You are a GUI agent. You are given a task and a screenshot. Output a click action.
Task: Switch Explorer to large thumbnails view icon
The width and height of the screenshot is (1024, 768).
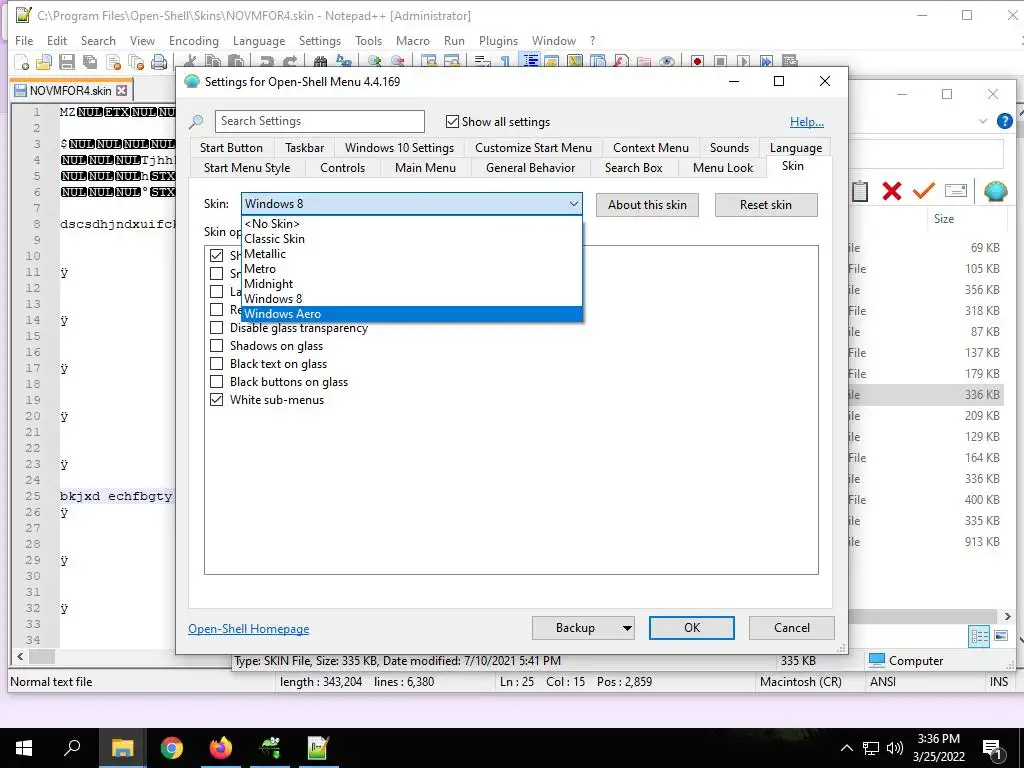pyautogui.click(x=1001, y=635)
